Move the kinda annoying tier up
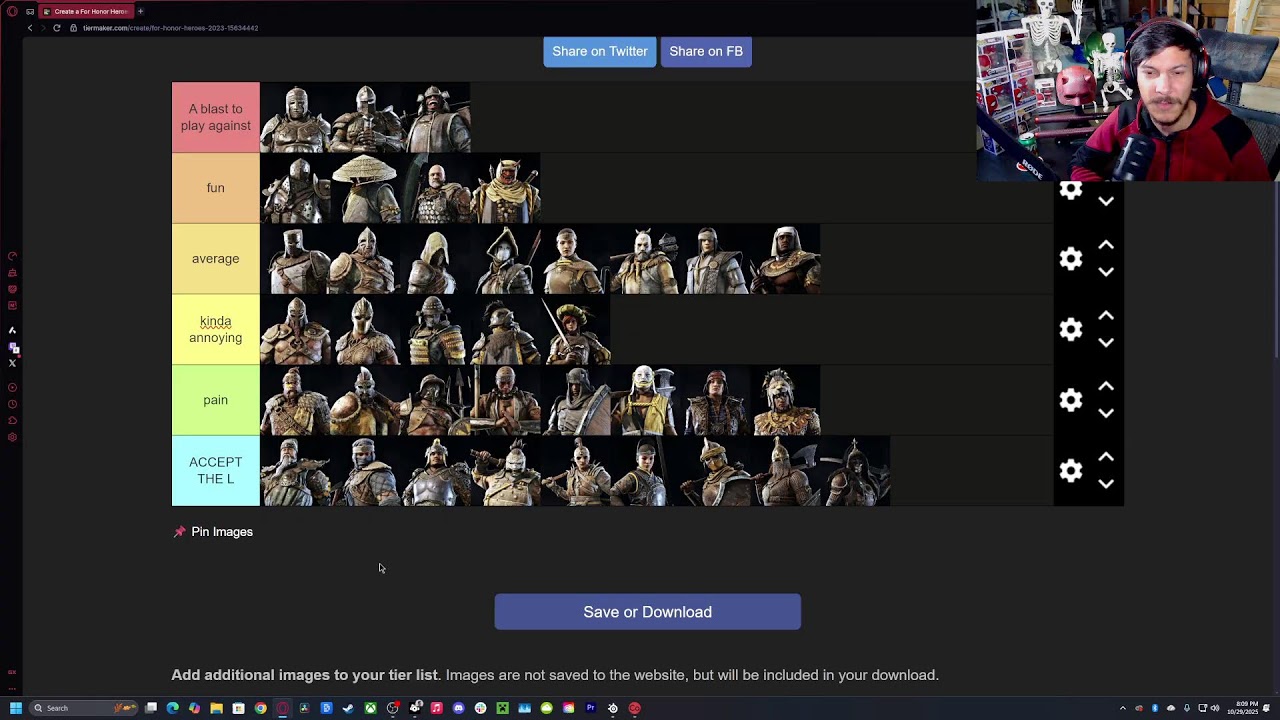This screenshot has width=1280, height=720. click(x=1106, y=316)
